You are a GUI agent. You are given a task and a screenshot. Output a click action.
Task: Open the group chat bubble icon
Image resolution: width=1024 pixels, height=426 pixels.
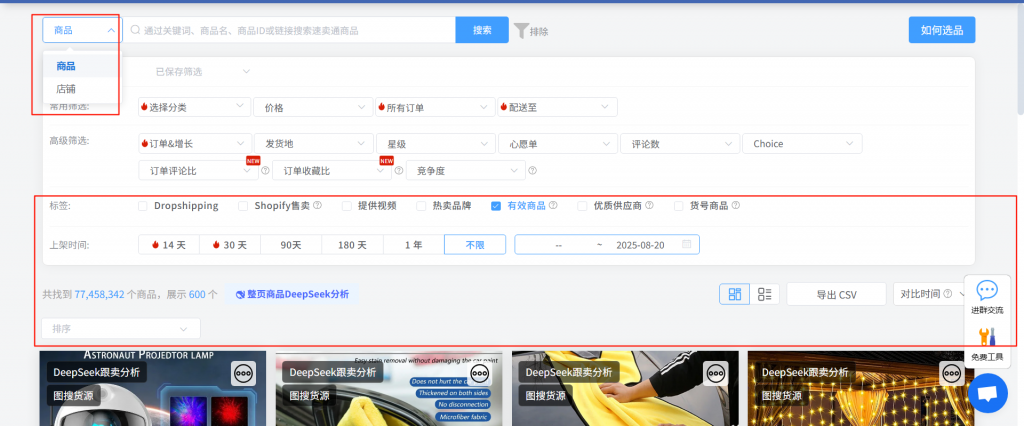(x=987, y=290)
